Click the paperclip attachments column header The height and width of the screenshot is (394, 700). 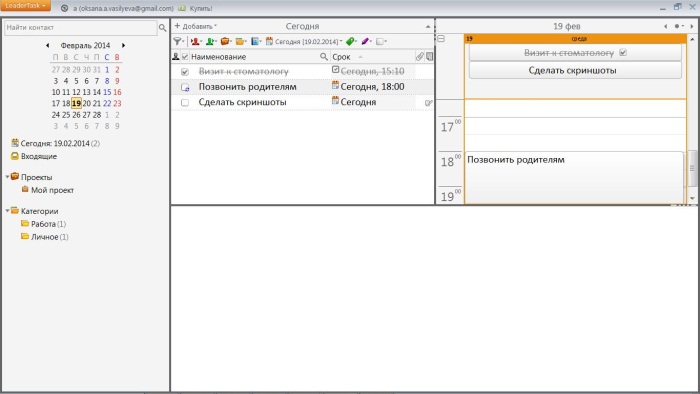point(420,57)
